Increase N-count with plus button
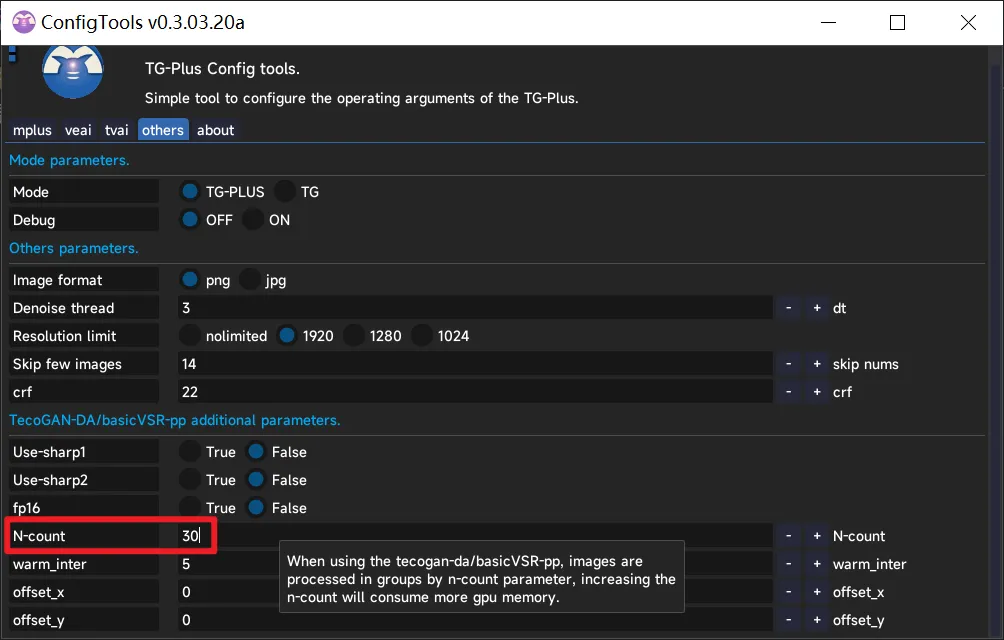The height and width of the screenshot is (640, 1004). point(816,536)
